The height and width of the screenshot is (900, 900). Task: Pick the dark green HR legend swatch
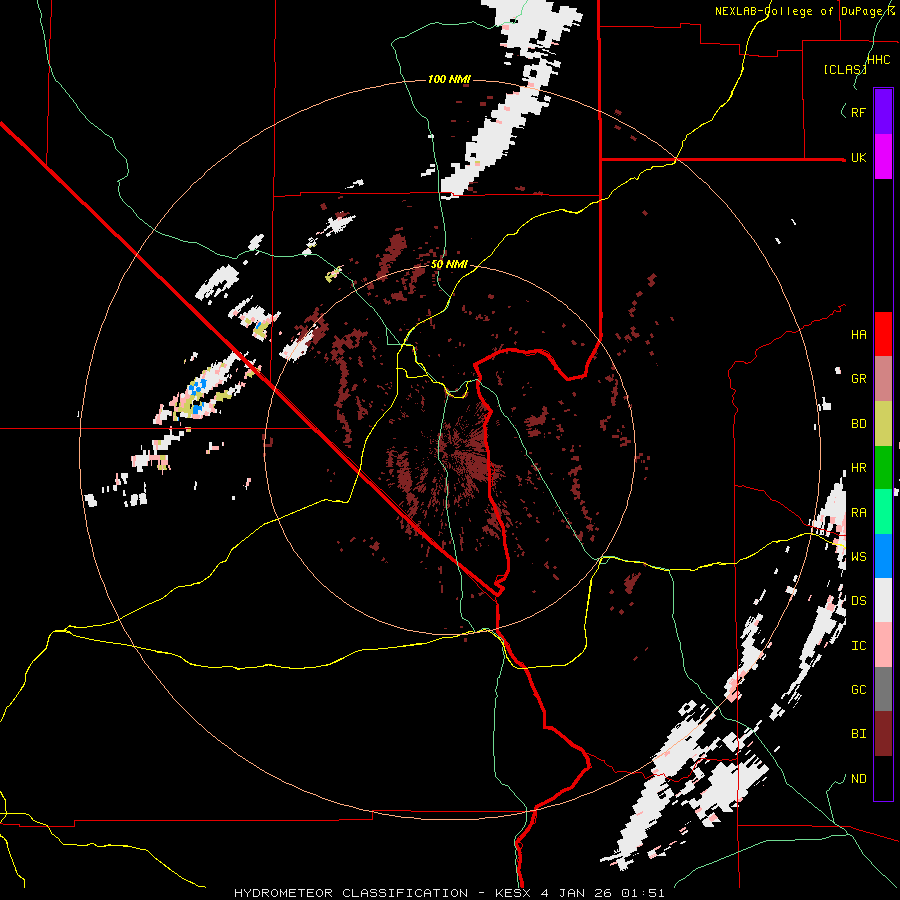[x=883, y=467]
